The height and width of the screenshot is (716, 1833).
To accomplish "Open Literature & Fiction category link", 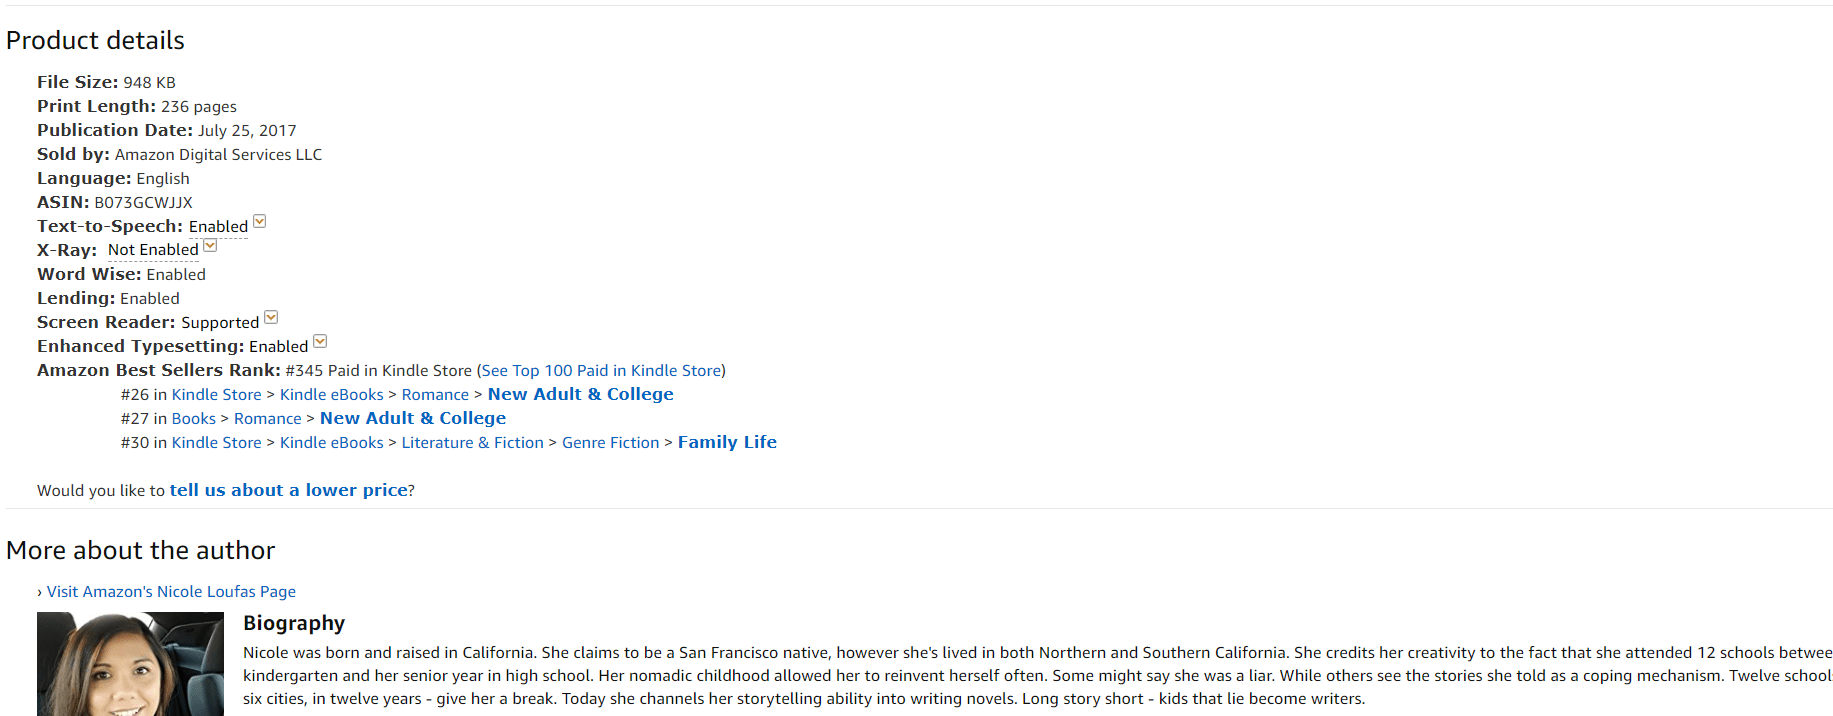I will (473, 442).
